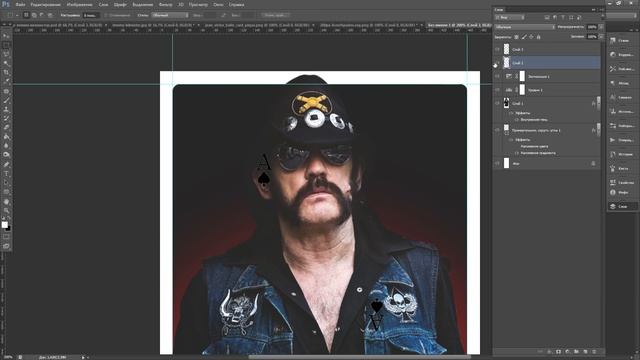The height and width of the screenshot is (360, 640).
Task: Select the Path Selection tool
Action: (x=6, y=182)
